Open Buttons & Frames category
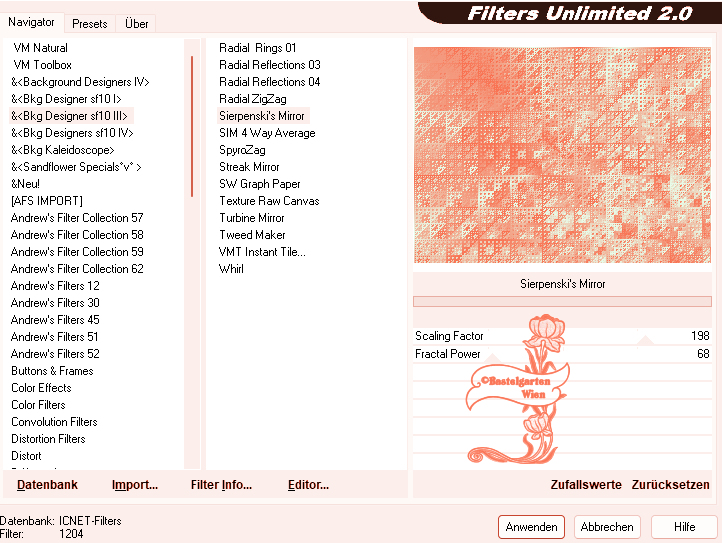The height and width of the screenshot is (543, 722). [x=52, y=371]
